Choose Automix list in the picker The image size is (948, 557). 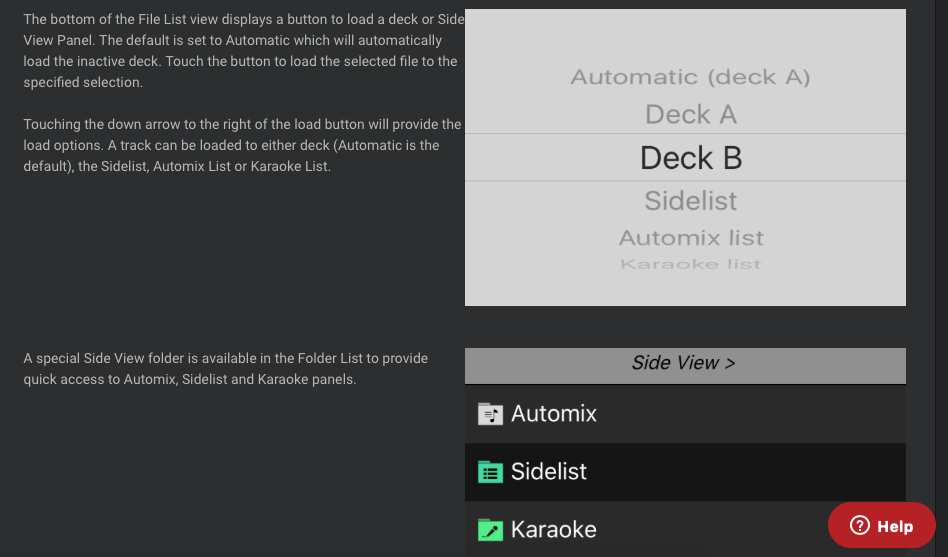(691, 238)
